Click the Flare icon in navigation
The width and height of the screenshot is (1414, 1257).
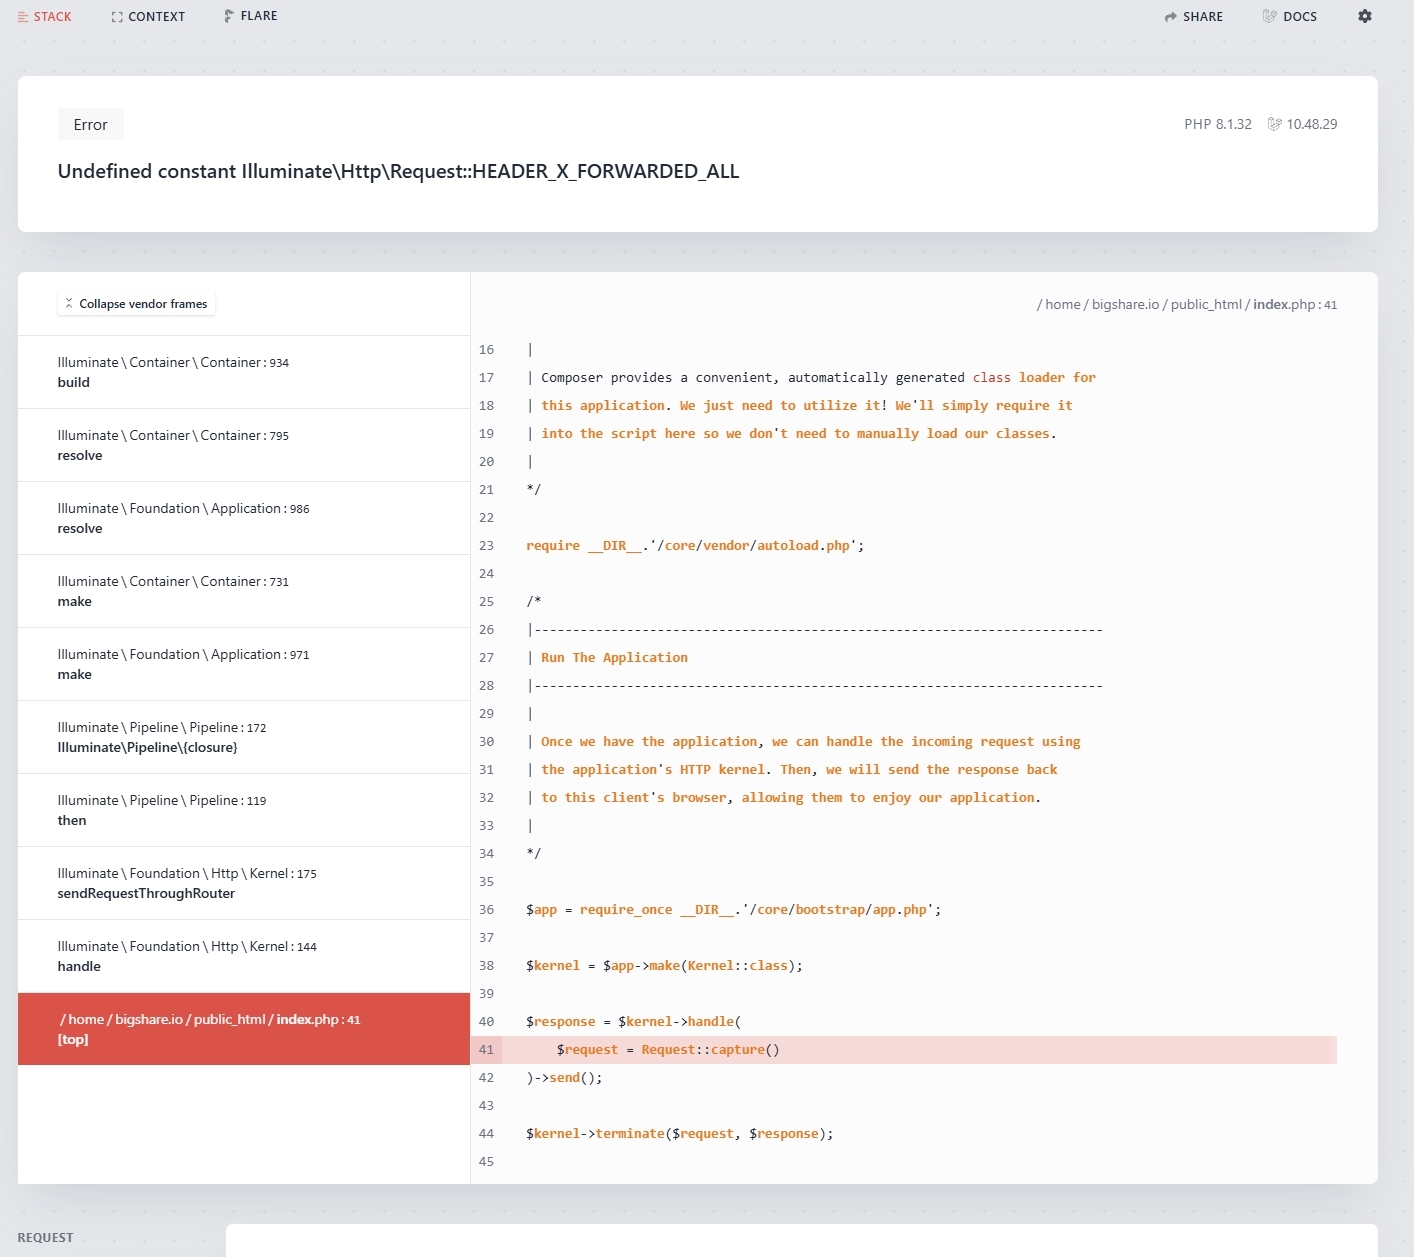[x=229, y=16]
